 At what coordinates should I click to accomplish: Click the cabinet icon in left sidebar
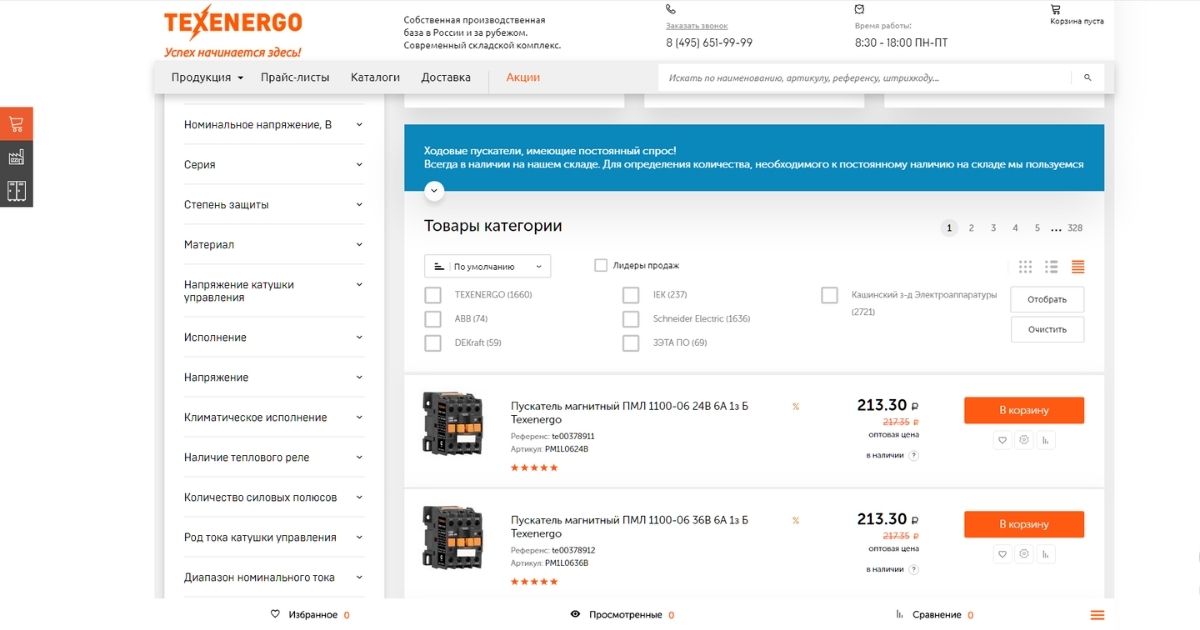pos(16,190)
